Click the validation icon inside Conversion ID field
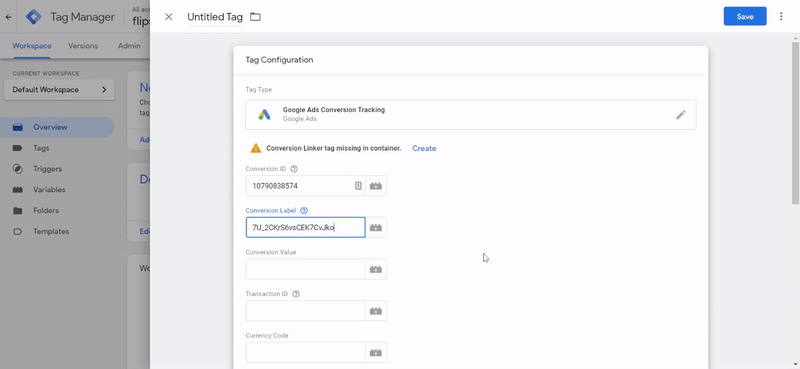Screen dimensions: 800x369 [x=358, y=186]
